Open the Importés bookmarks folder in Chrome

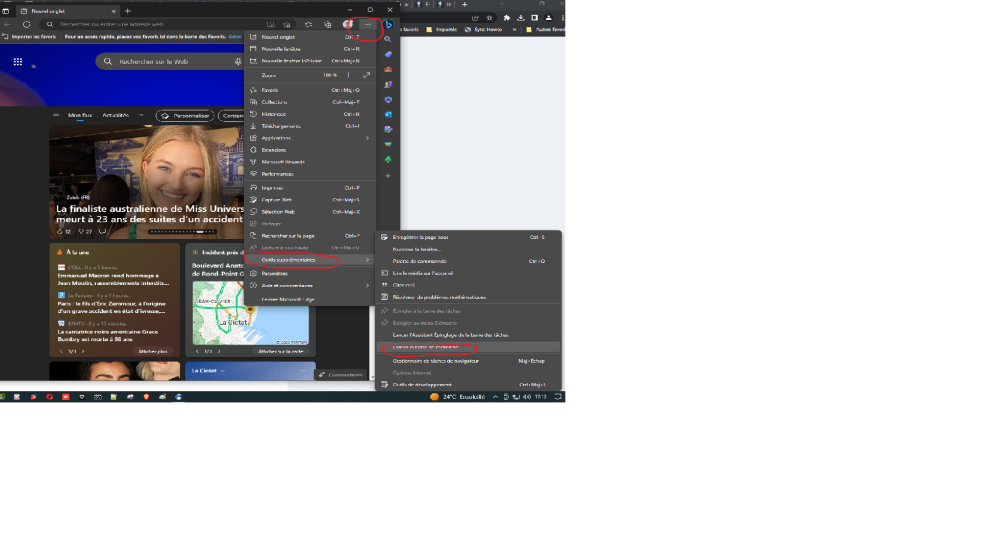[x=442, y=29]
